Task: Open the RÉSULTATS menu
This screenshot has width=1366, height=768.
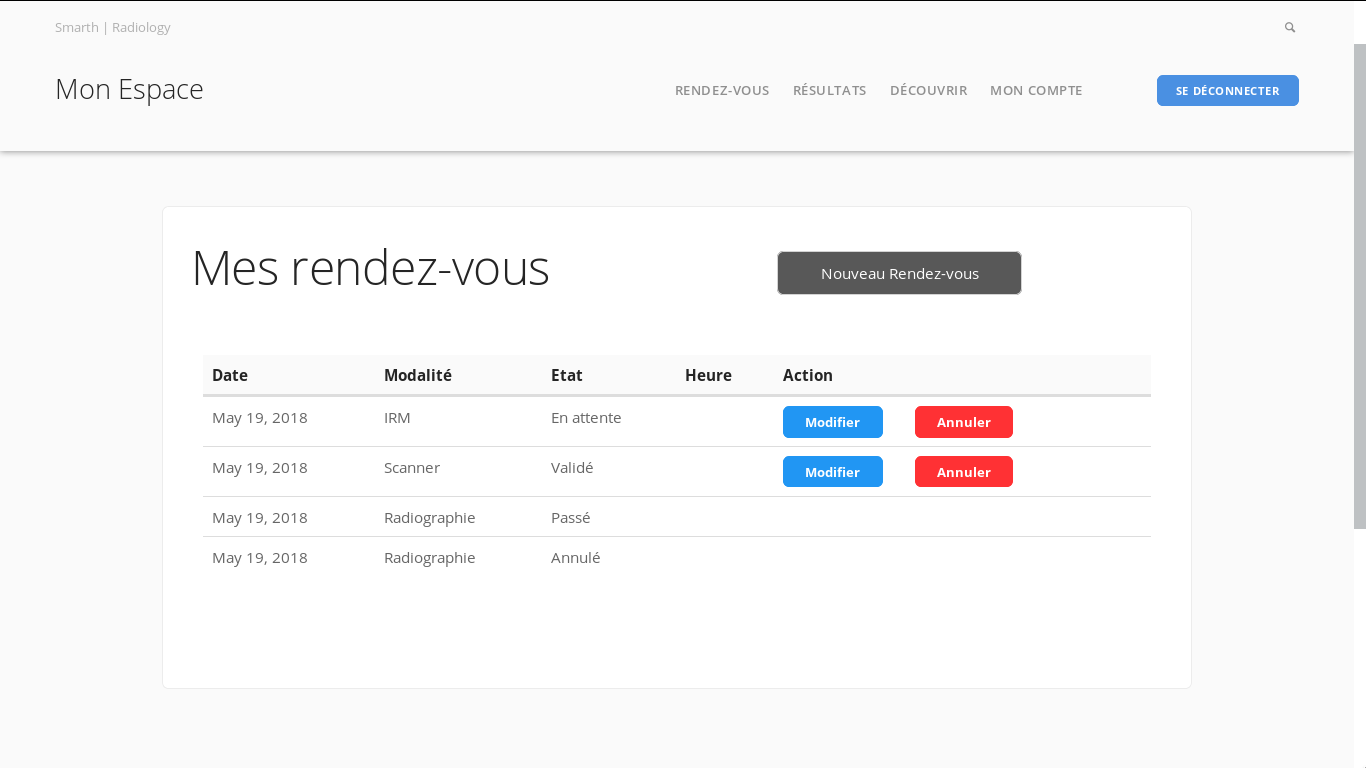Action: point(830,90)
